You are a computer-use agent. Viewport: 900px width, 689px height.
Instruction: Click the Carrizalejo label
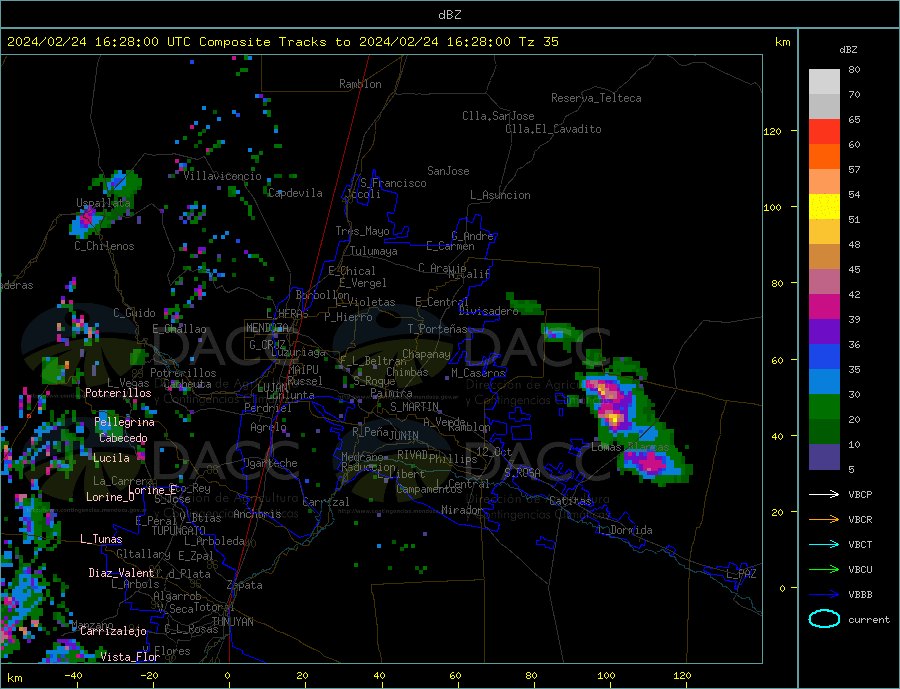point(113,632)
